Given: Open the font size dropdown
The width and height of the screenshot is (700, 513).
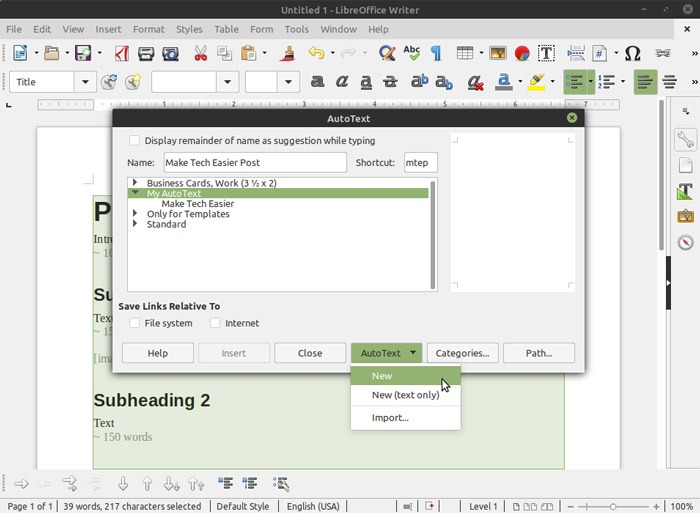Looking at the screenshot, I should 288,82.
